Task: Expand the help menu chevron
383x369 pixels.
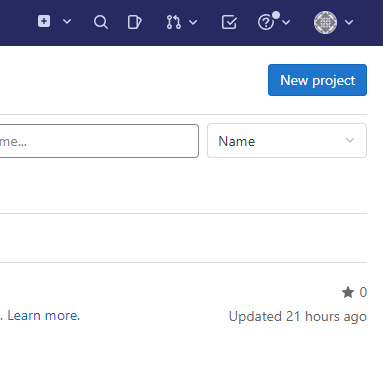Action: pyautogui.click(x=286, y=22)
